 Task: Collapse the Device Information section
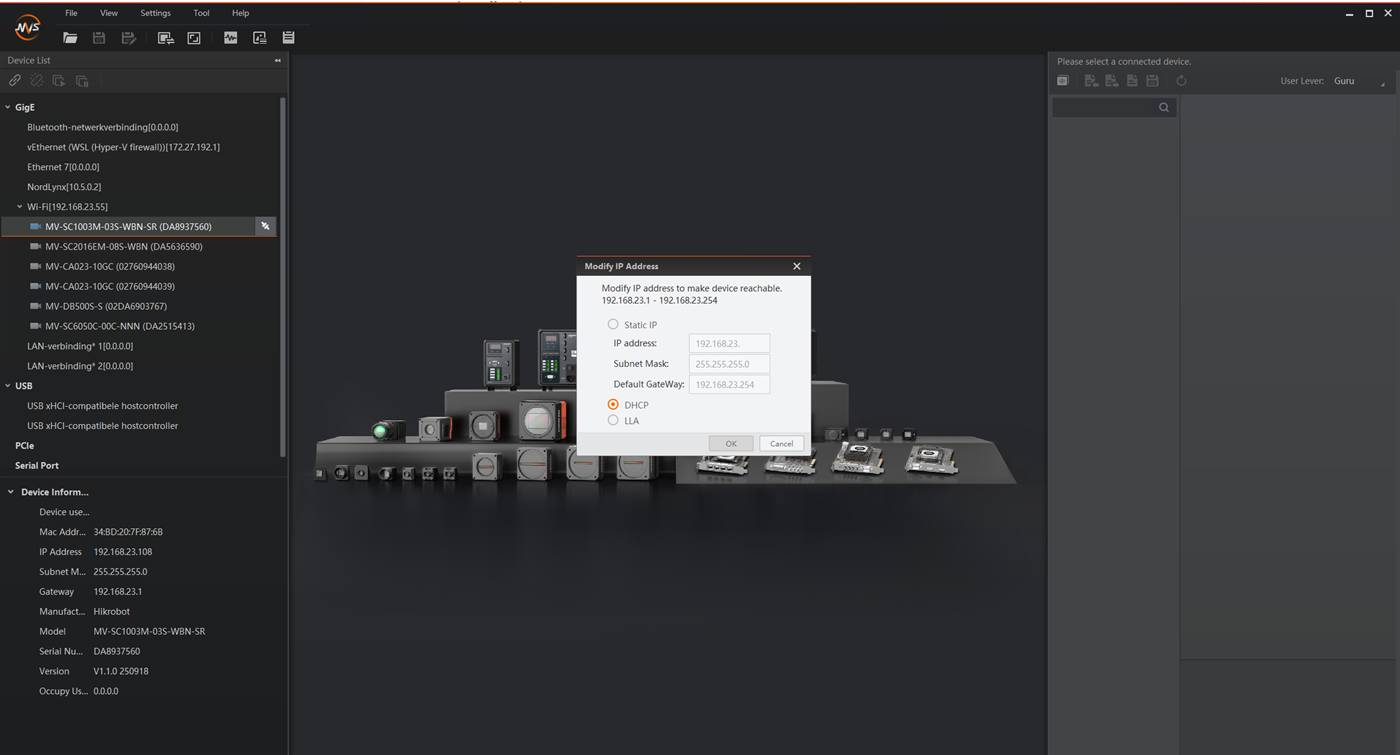(11, 492)
